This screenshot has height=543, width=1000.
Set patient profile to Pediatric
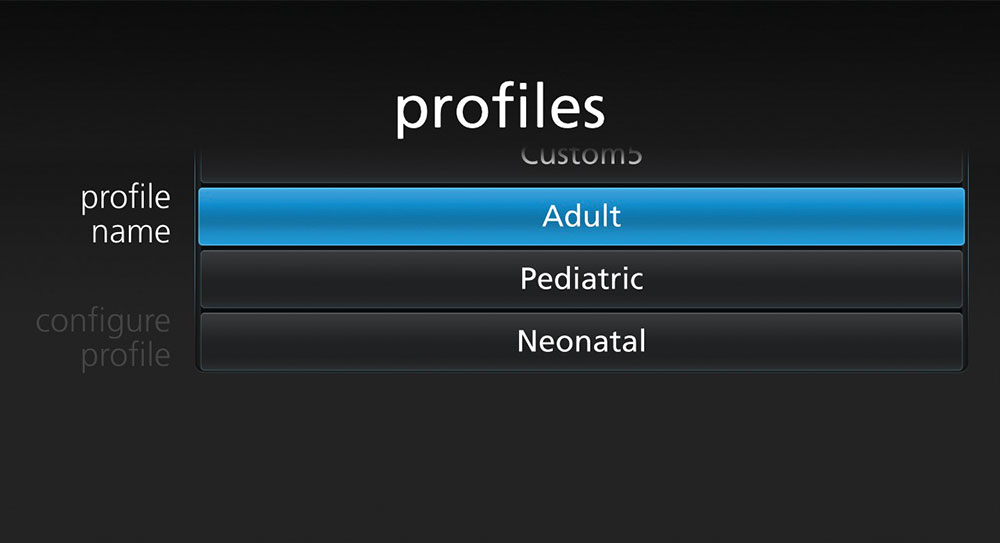[581, 278]
